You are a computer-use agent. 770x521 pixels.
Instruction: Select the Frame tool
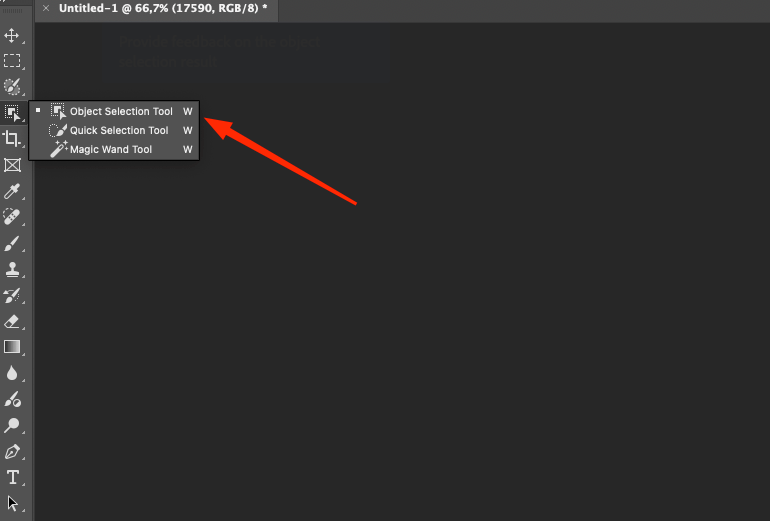[12, 165]
